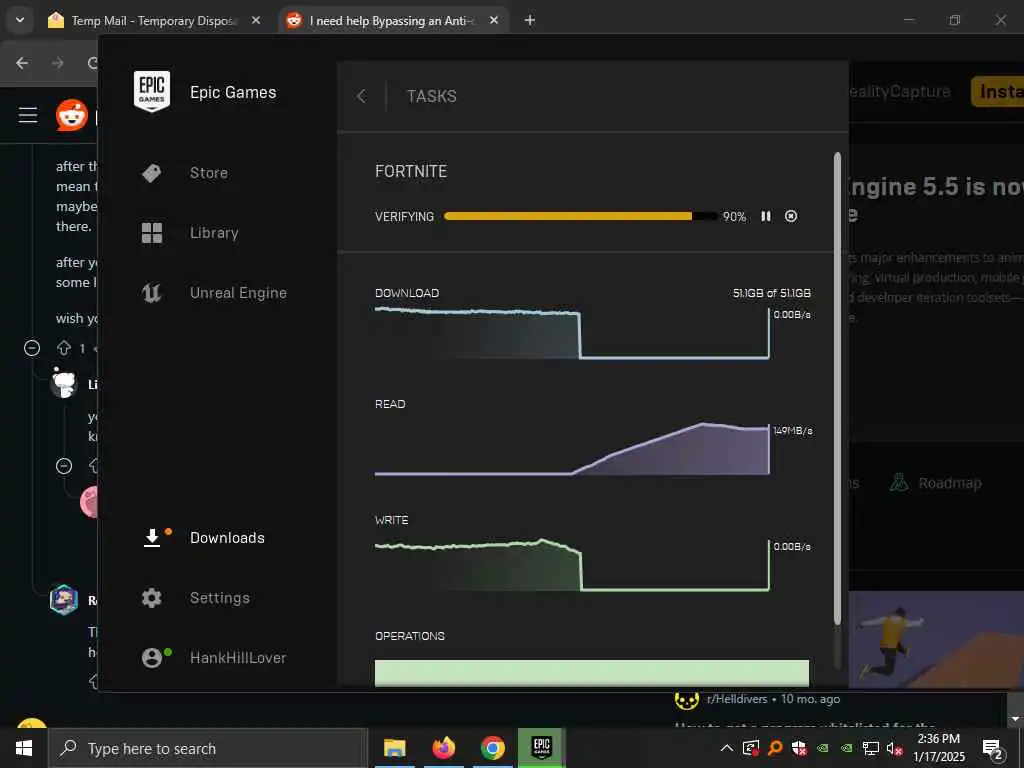The height and width of the screenshot is (768, 1024).
Task: Close the Temp Mail browser tab
Action: coord(256,21)
